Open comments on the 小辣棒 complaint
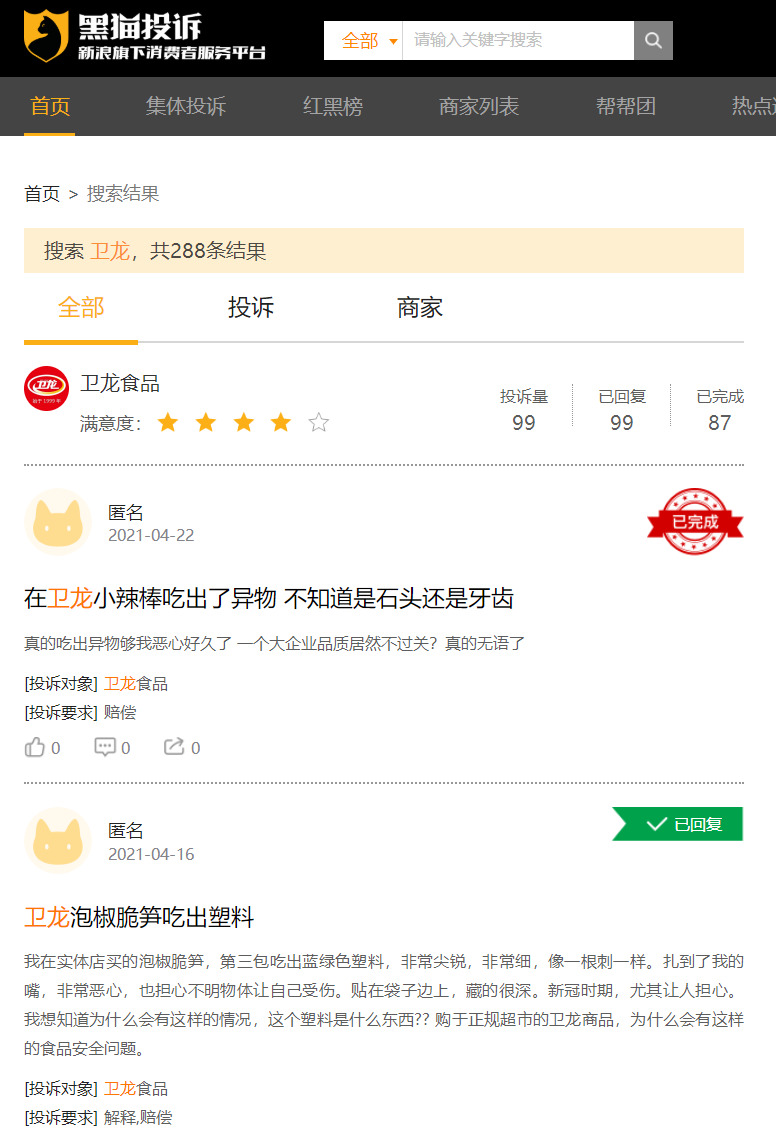776x1137 pixels. click(x=106, y=747)
